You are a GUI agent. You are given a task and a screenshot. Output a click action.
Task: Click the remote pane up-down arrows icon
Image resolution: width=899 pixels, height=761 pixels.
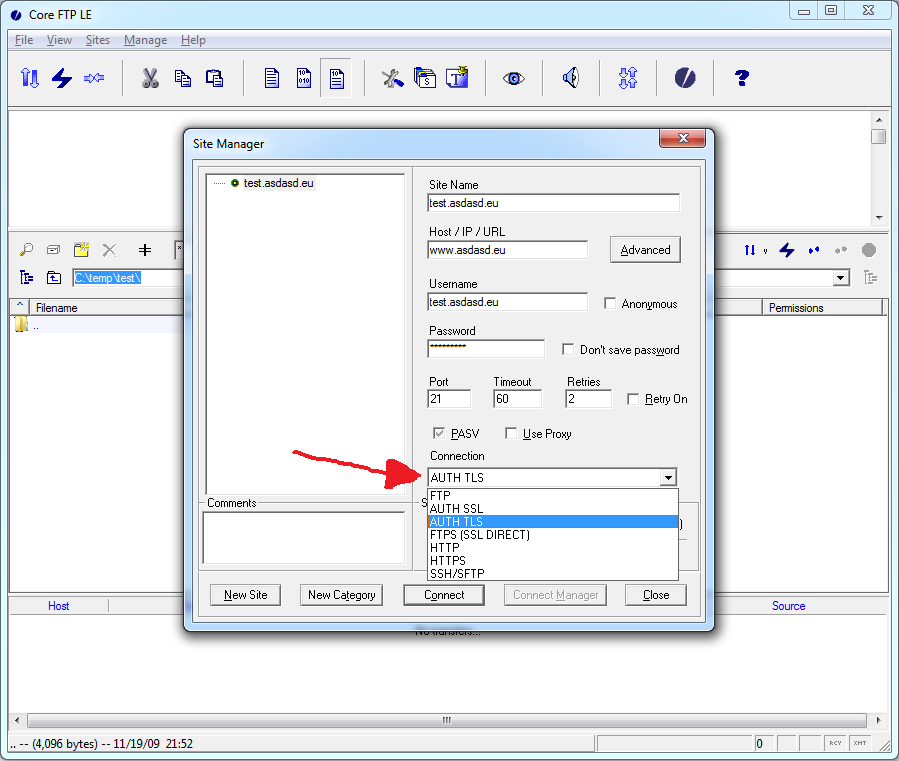(x=750, y=250)
